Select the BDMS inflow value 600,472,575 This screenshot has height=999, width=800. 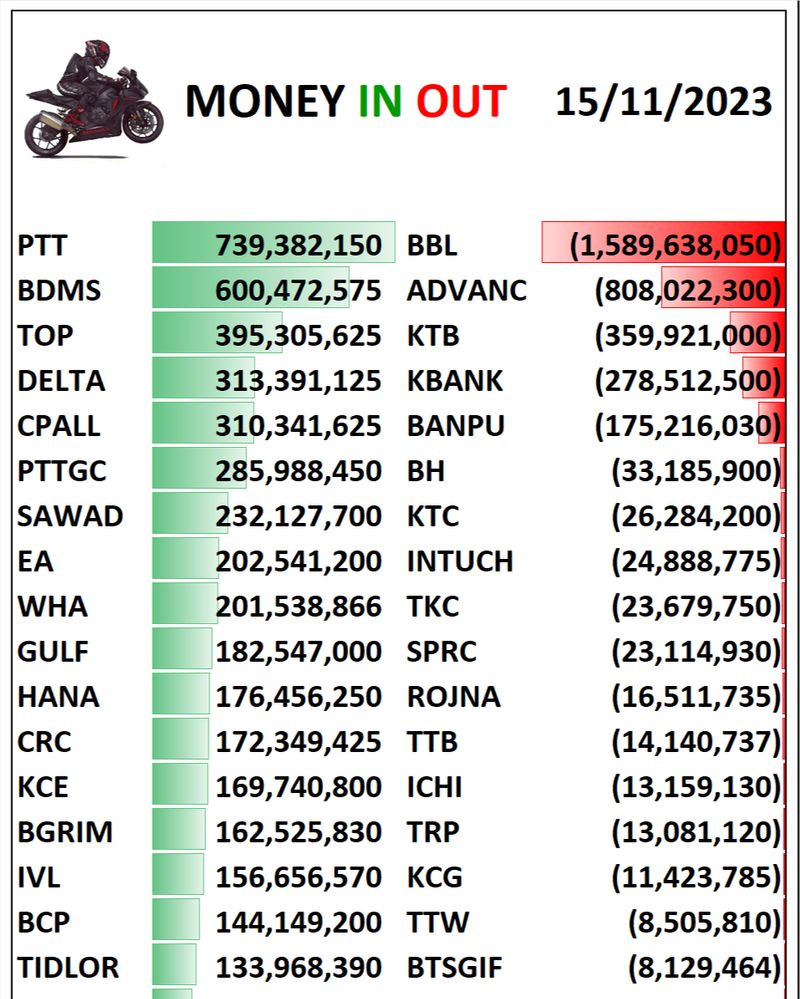[x=298, y=290]
